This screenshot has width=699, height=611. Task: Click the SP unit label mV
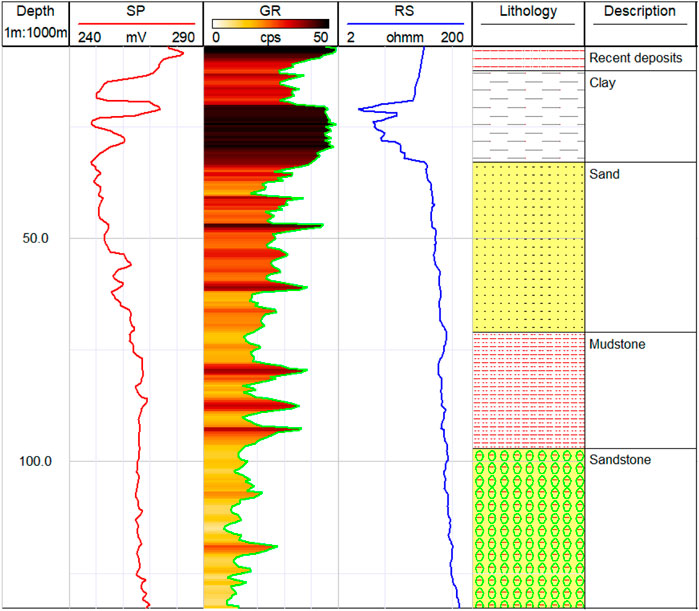[136, 37]
